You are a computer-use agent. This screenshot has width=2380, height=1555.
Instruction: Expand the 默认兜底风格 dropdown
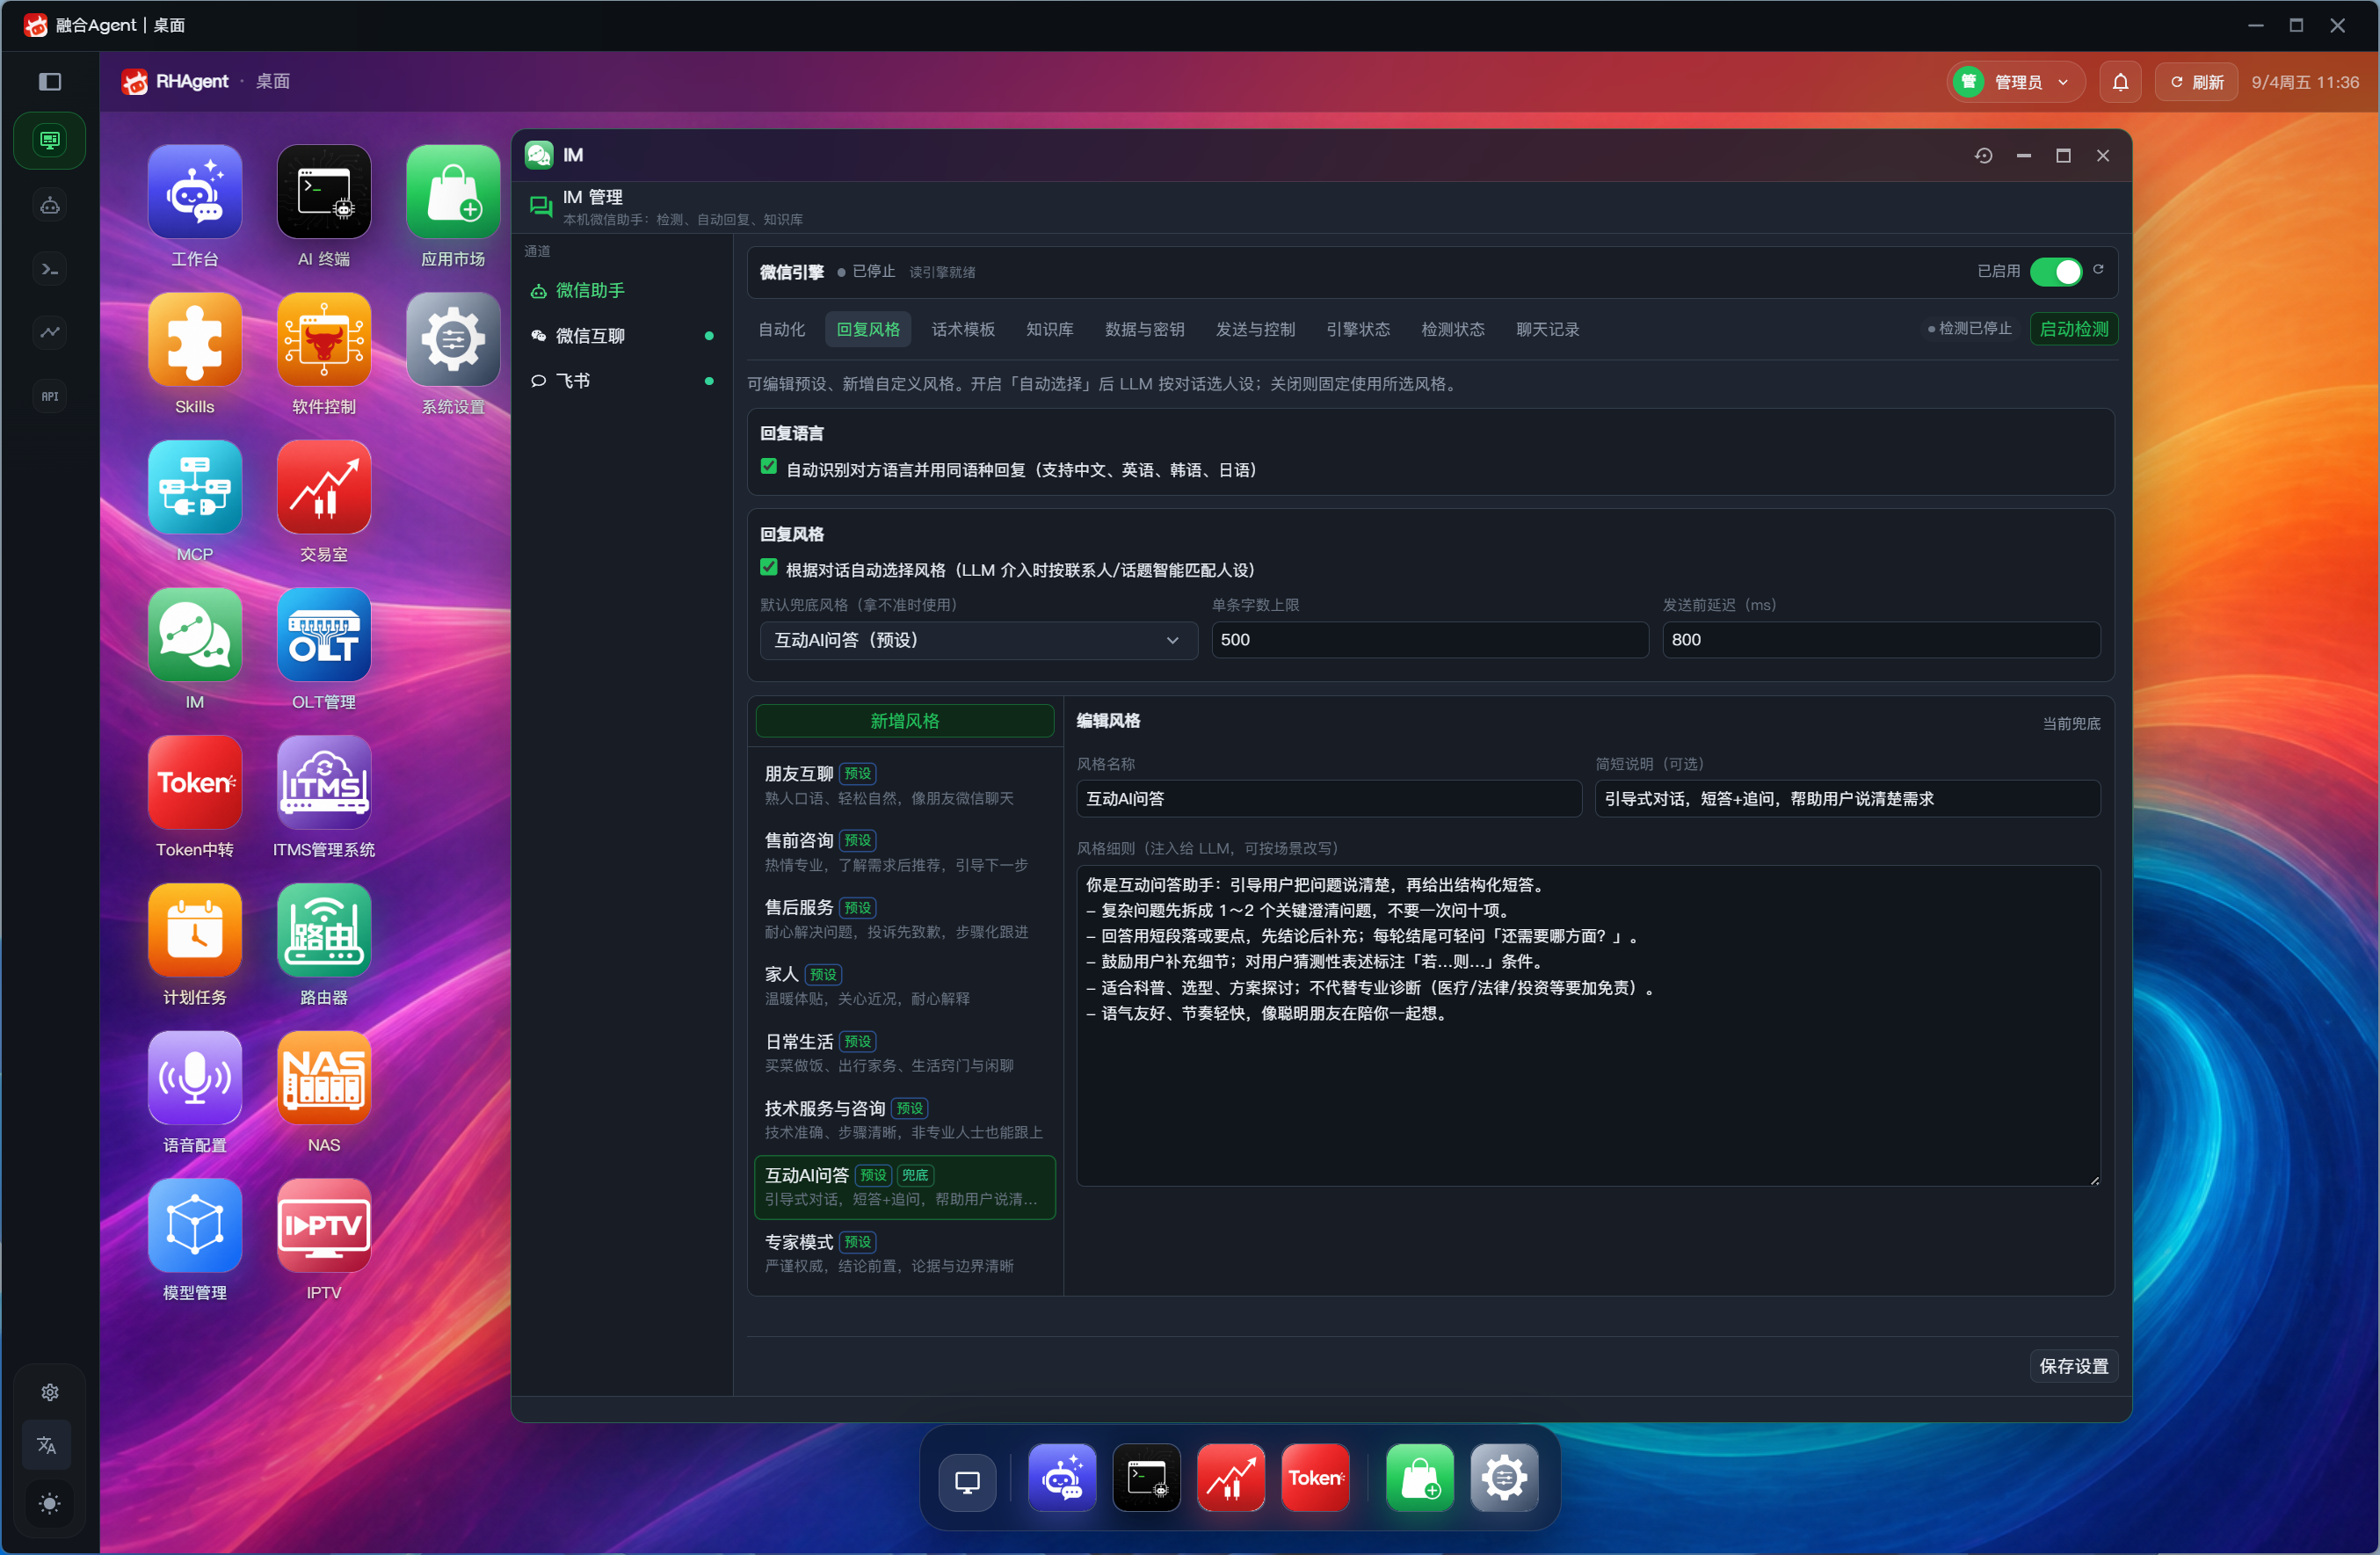click(978, 640)
